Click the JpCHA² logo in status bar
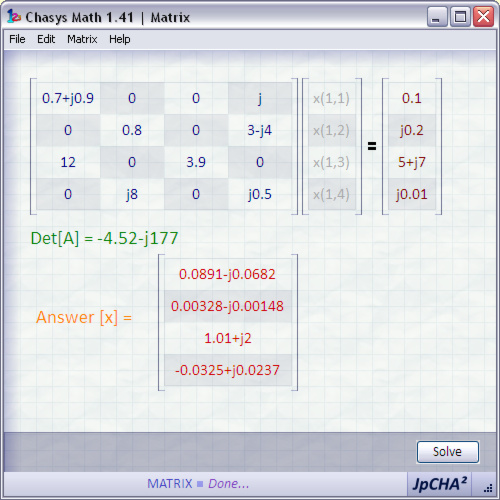Image resolution: width=500 pixels, height=500 pixels. tap(439, 484)
